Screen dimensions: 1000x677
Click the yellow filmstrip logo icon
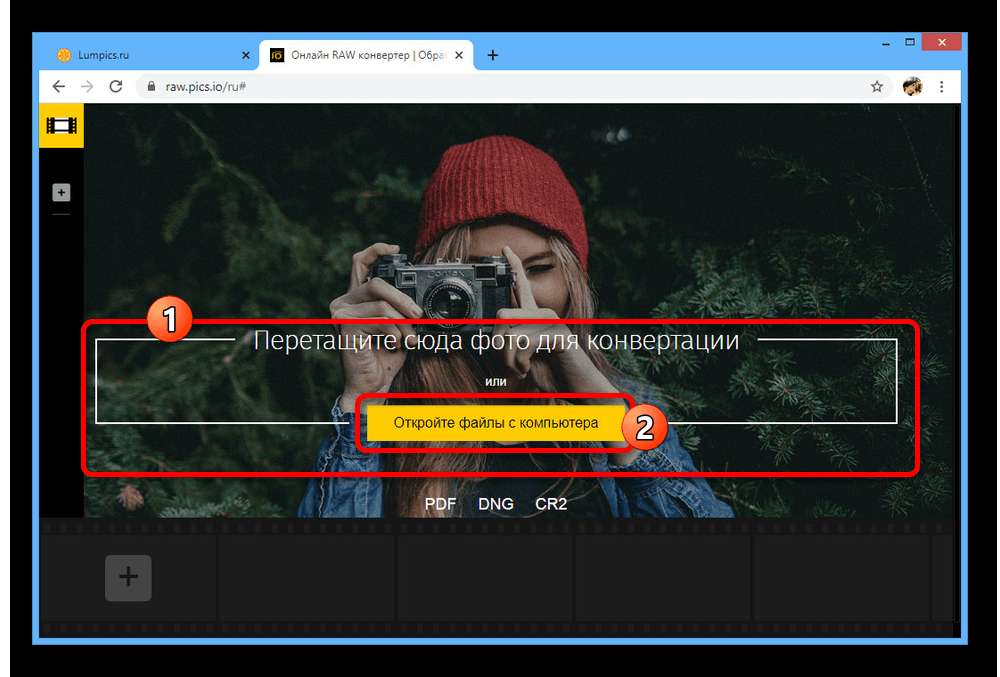coord(61,126)
